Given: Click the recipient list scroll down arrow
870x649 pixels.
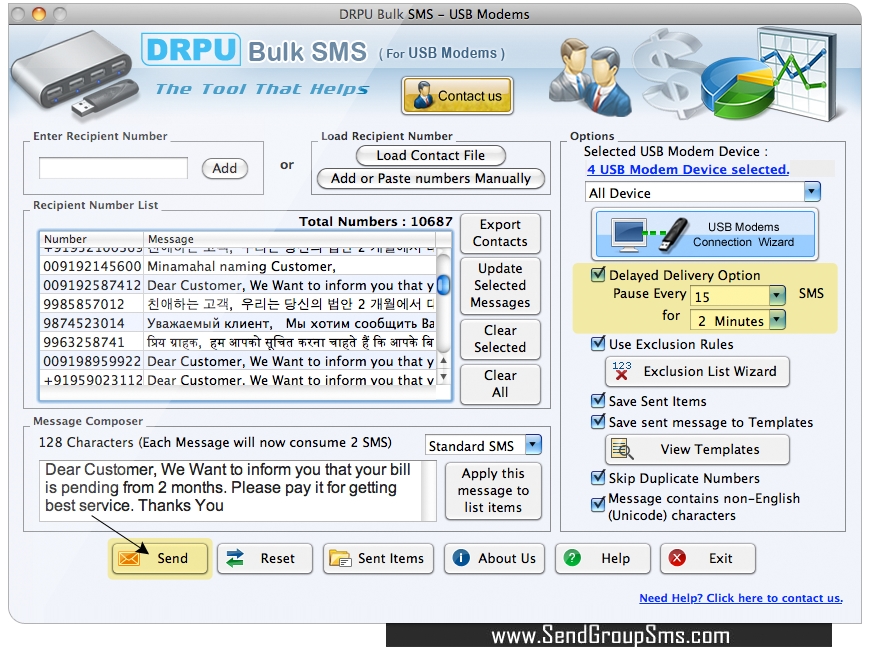Looking at the screenshot, I should (x=443, y=377).
